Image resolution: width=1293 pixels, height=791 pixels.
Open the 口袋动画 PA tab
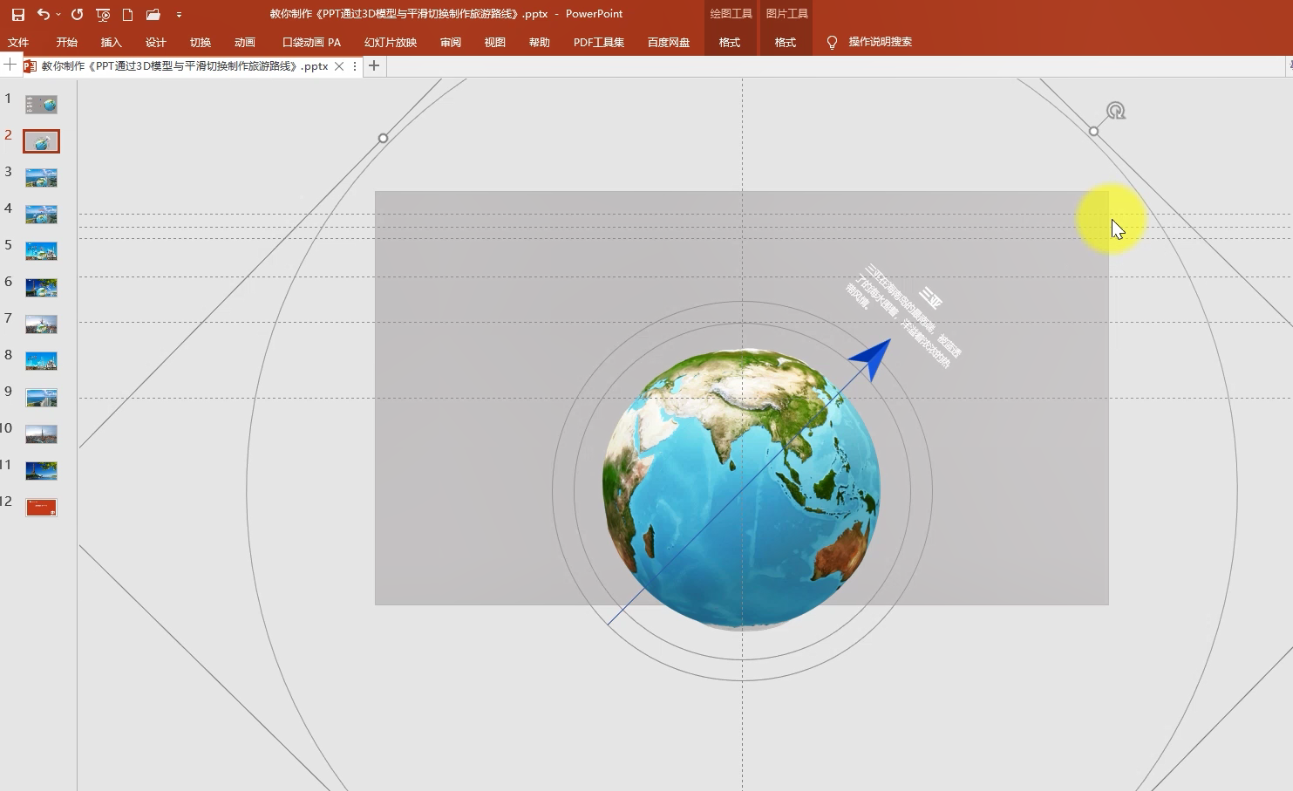coord(312,42)
